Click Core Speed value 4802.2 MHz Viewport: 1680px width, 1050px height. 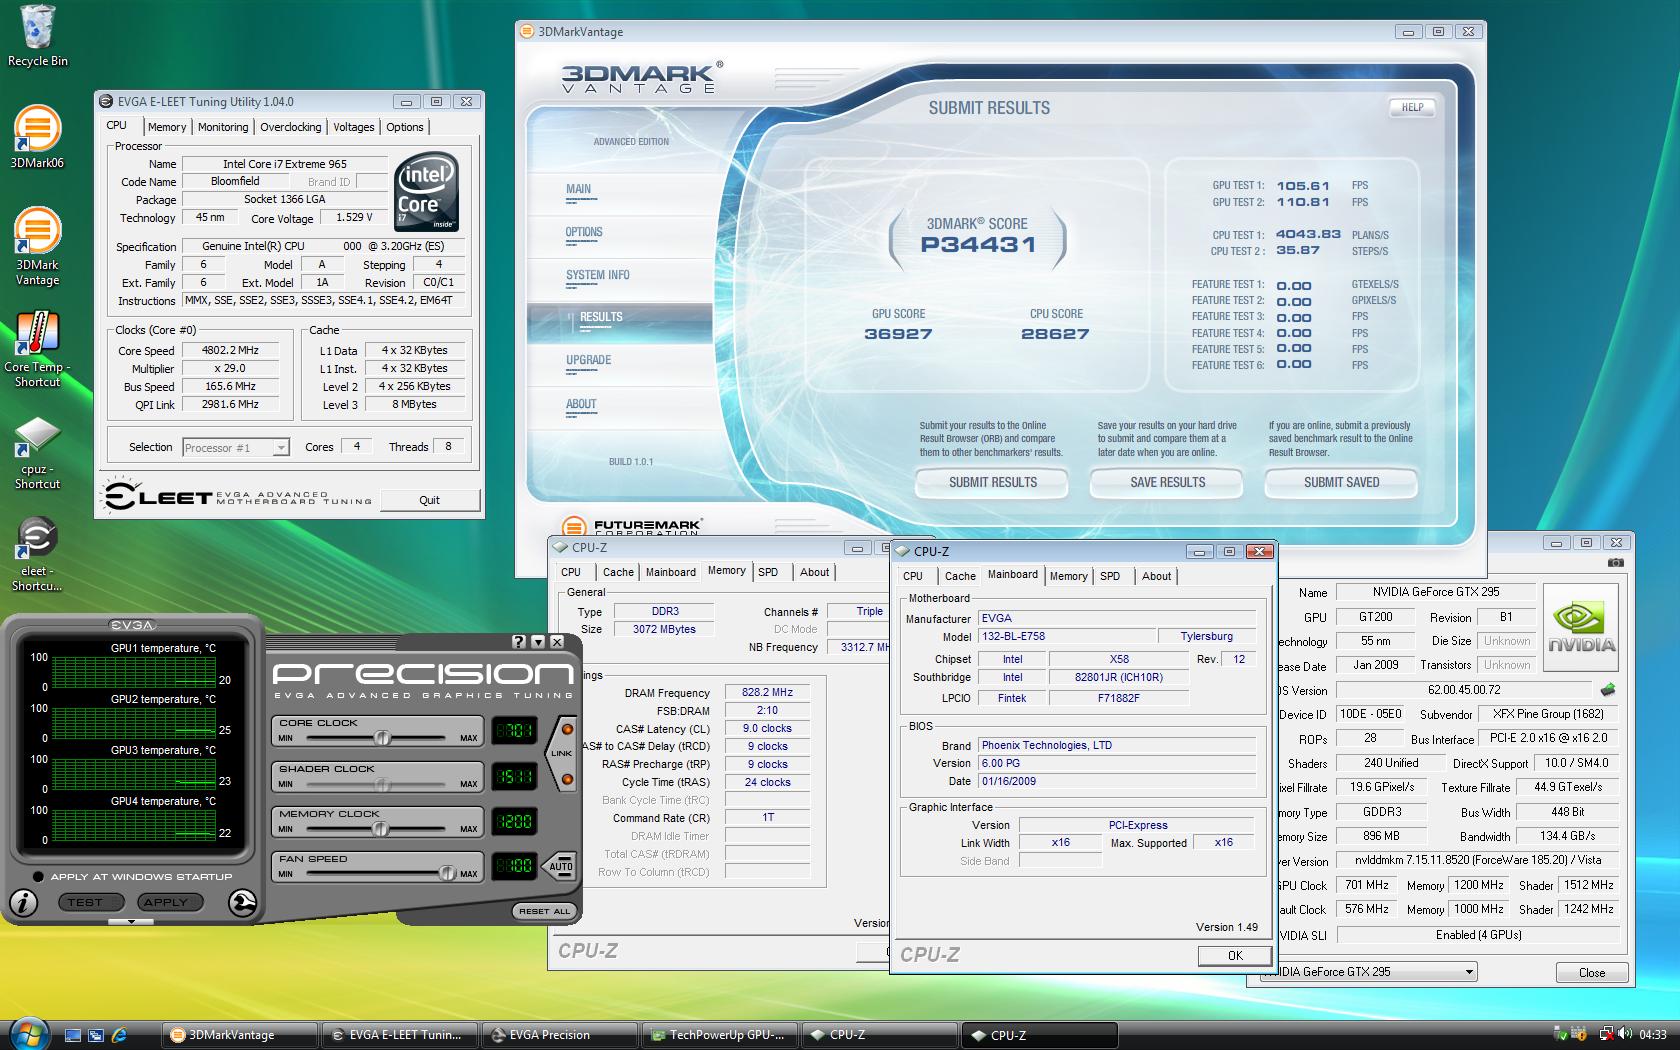[x=230, y=351]
